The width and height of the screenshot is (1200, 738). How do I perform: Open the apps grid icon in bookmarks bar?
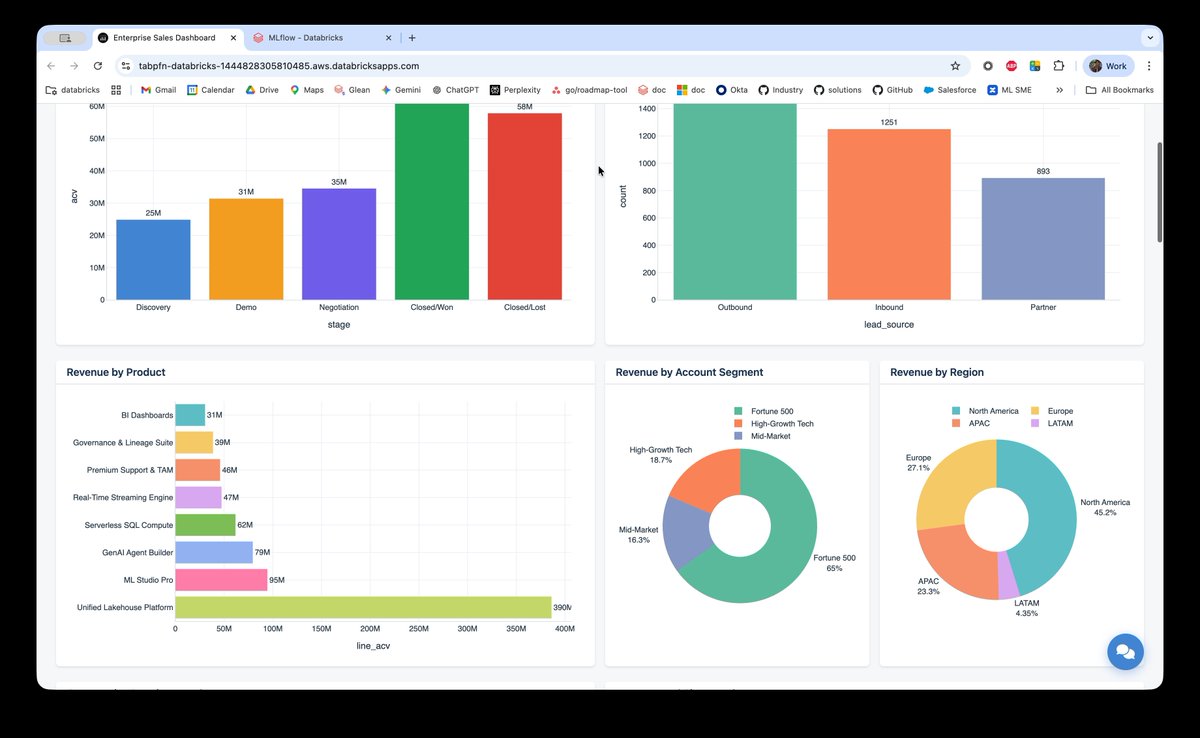(x=116, y=90)
